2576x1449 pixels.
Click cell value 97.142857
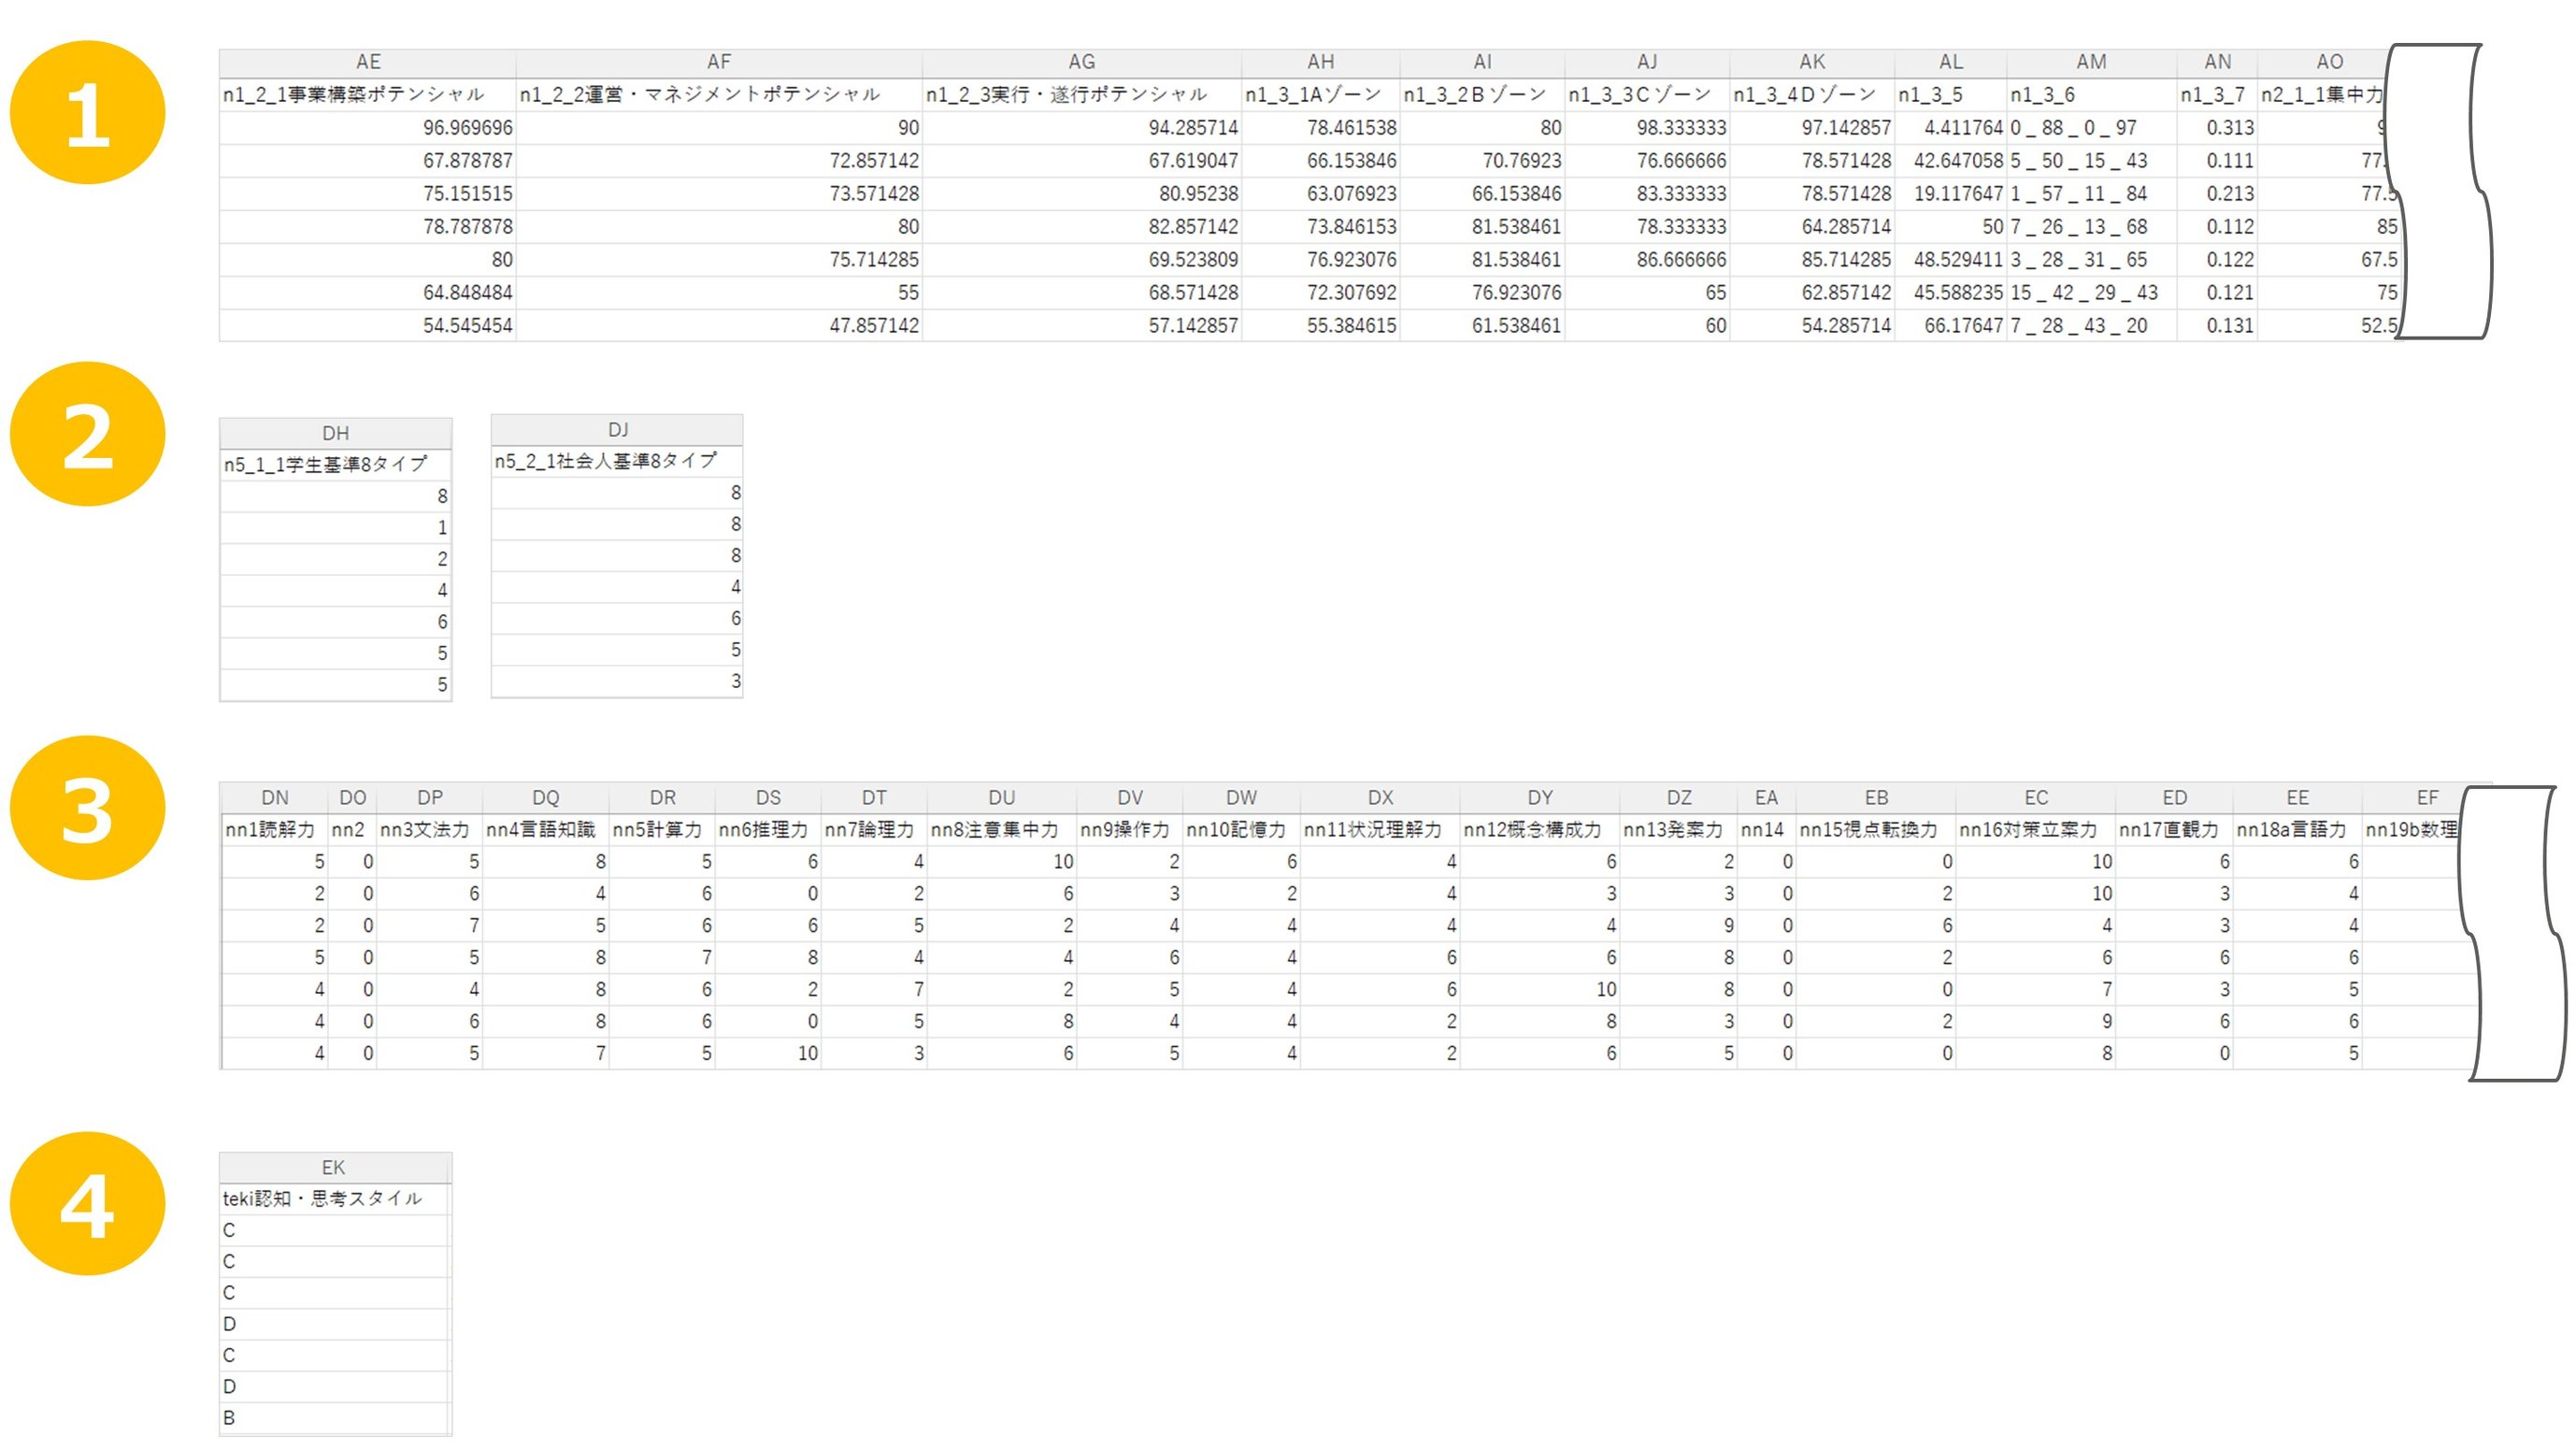[x=1812, y=128]
